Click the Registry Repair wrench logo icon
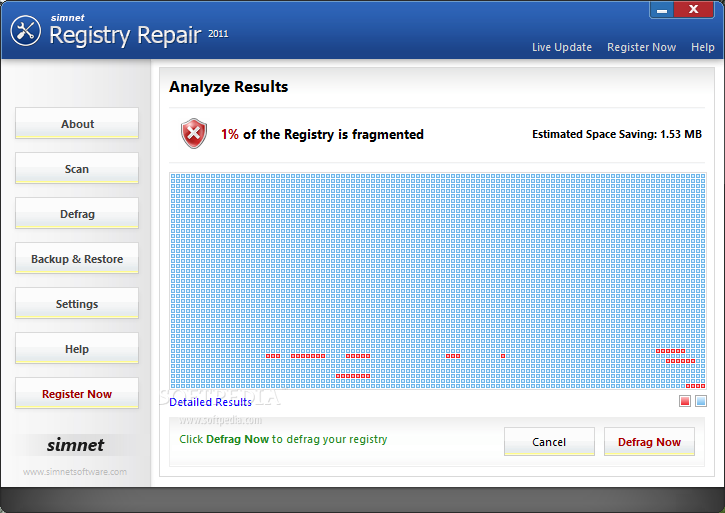This screenshot has width=725, height=513. (x=25, y=31)
